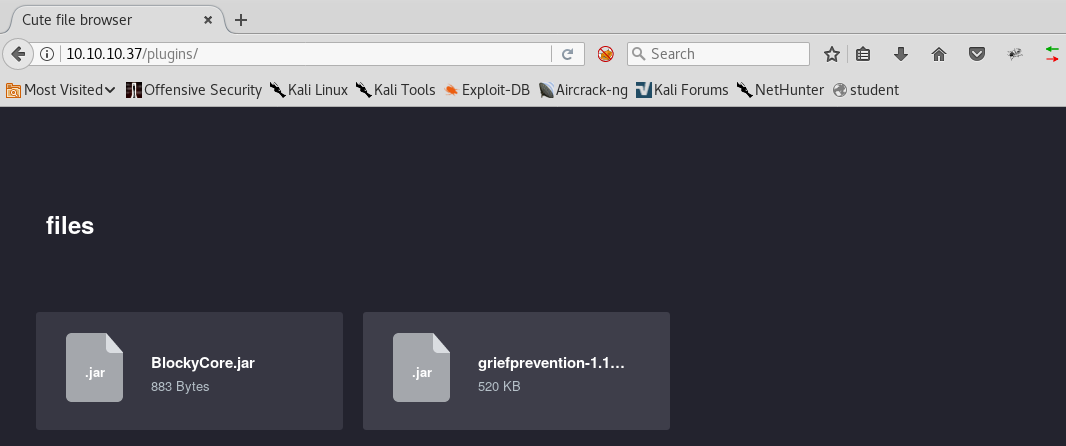
Task: Click the red-green arrows proxy icon
Action: click(1052, 54)
